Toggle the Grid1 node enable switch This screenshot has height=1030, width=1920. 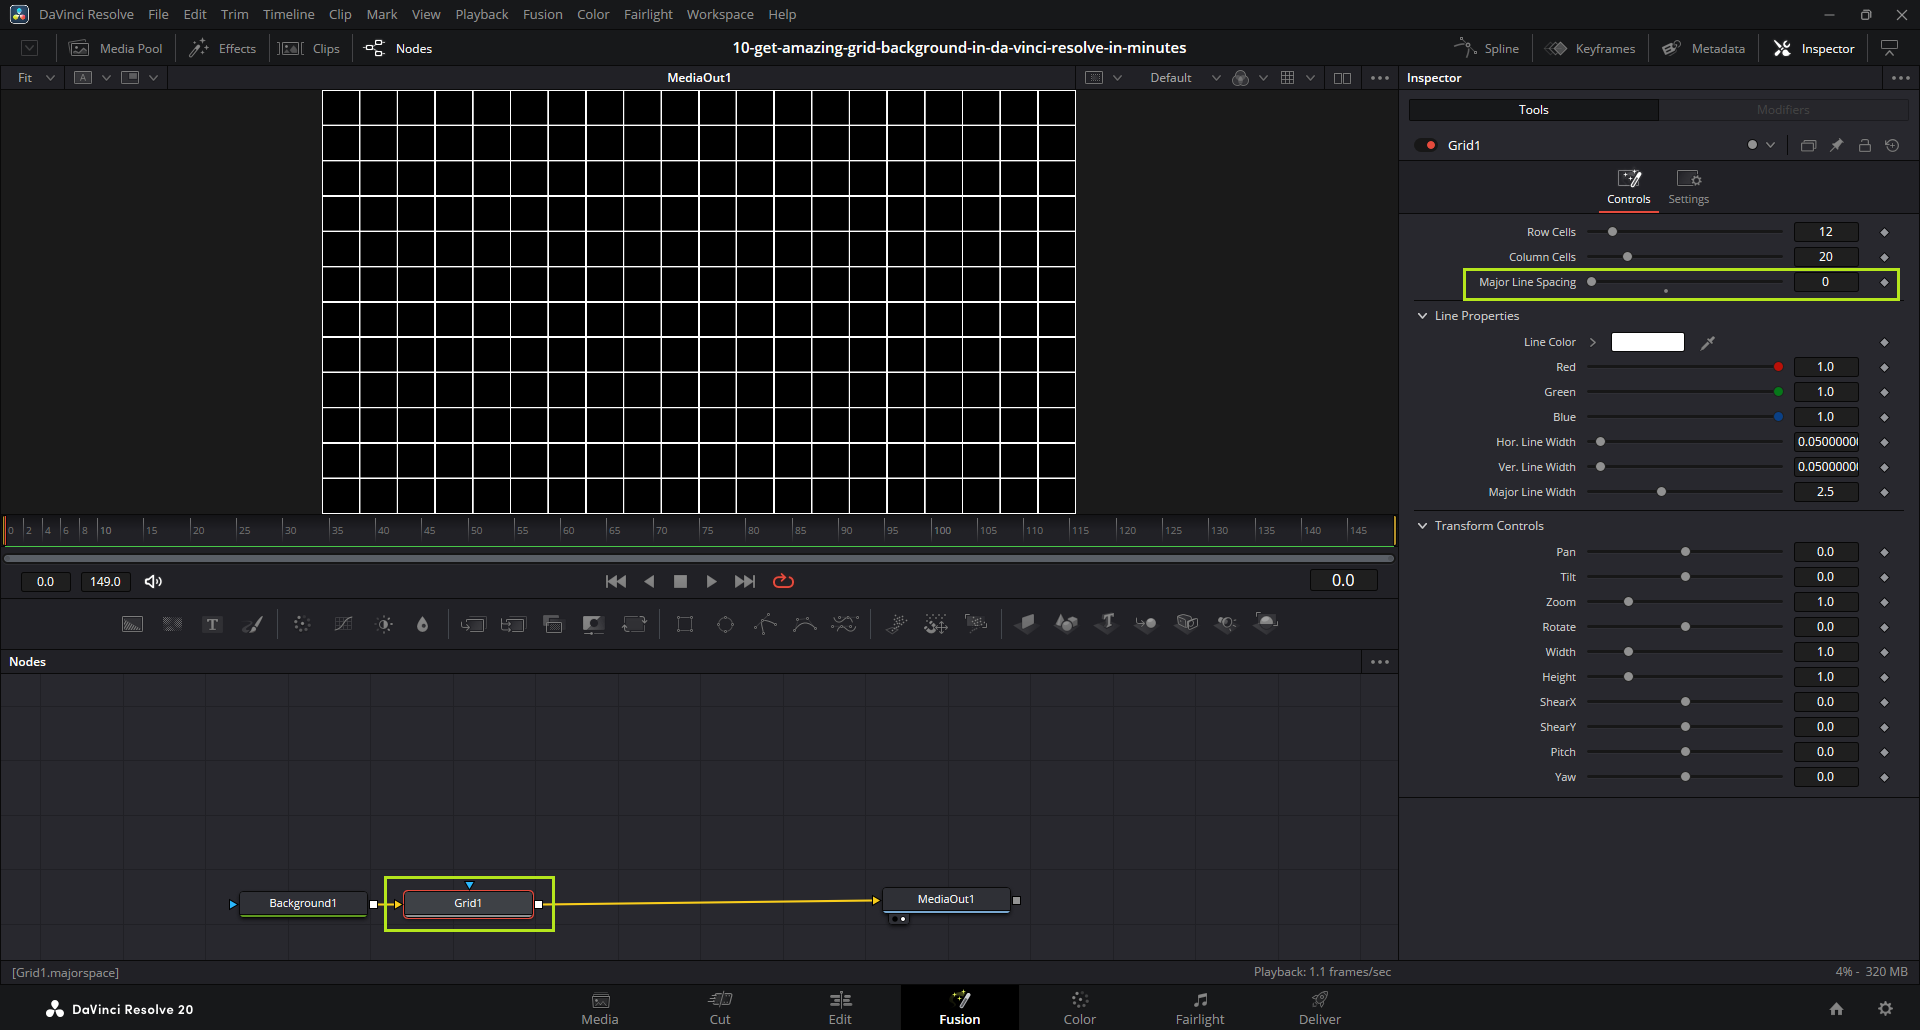pos(1426,146)
